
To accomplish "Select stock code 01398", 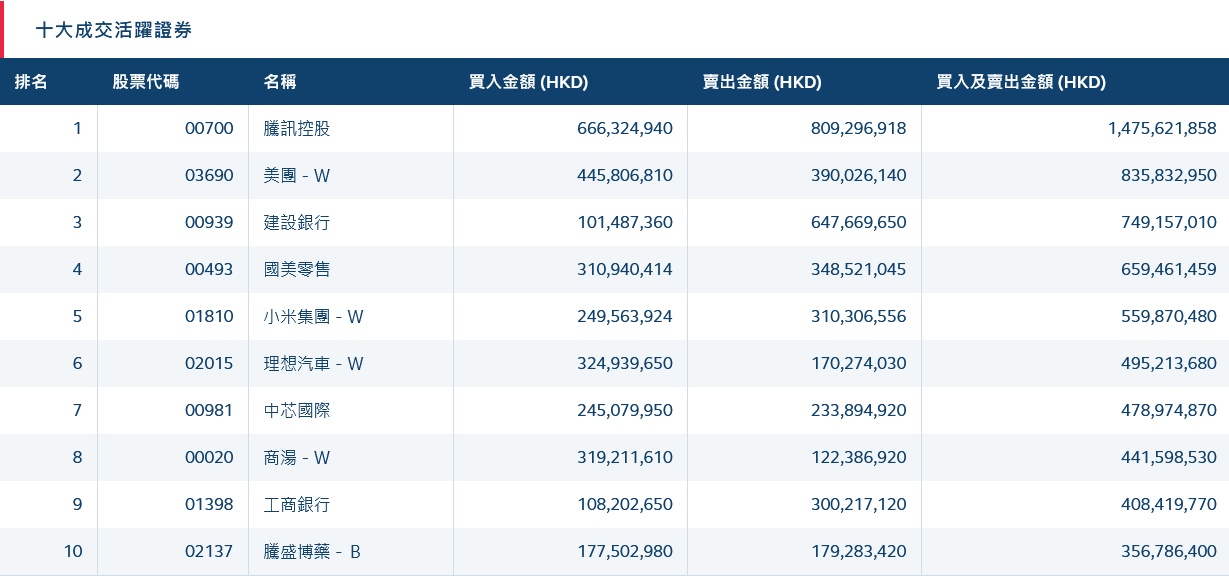I will (209, 504).
